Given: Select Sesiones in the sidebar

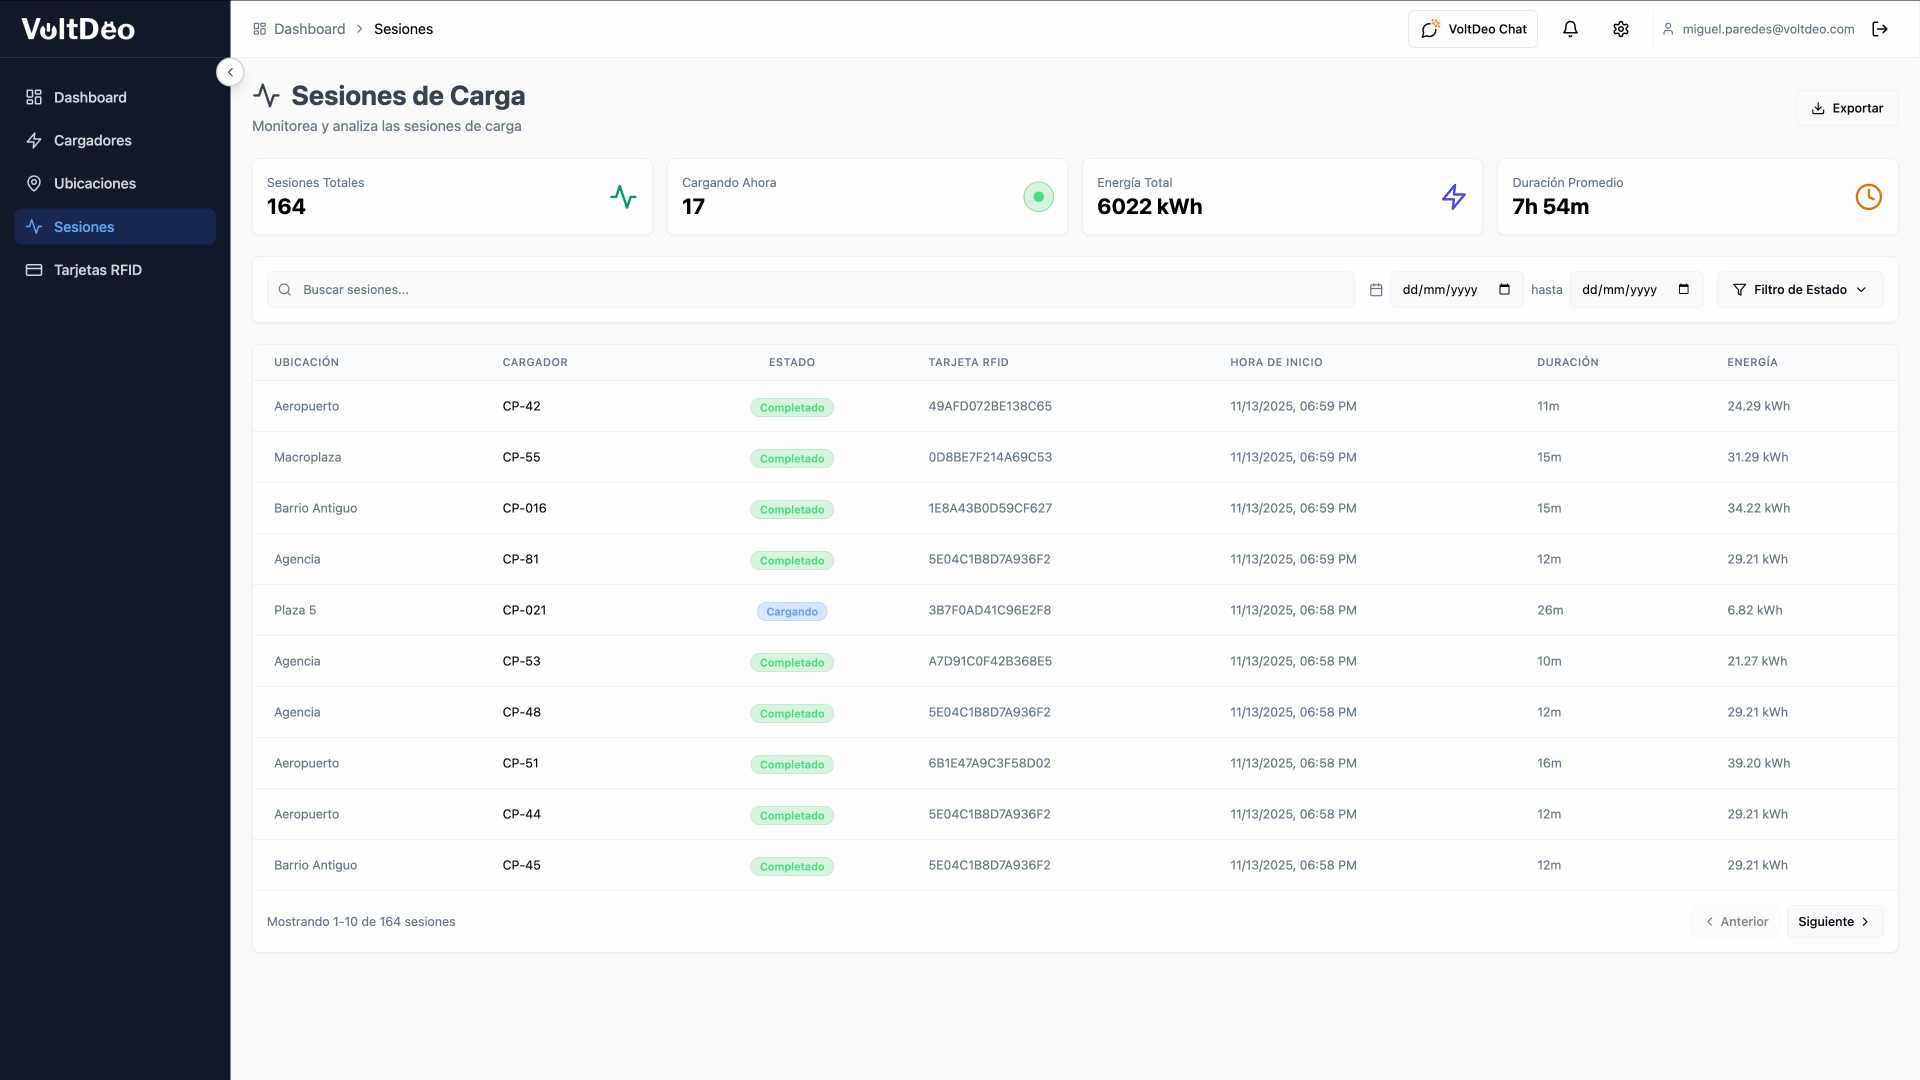Looking at the screenshot, I should 115,227.
